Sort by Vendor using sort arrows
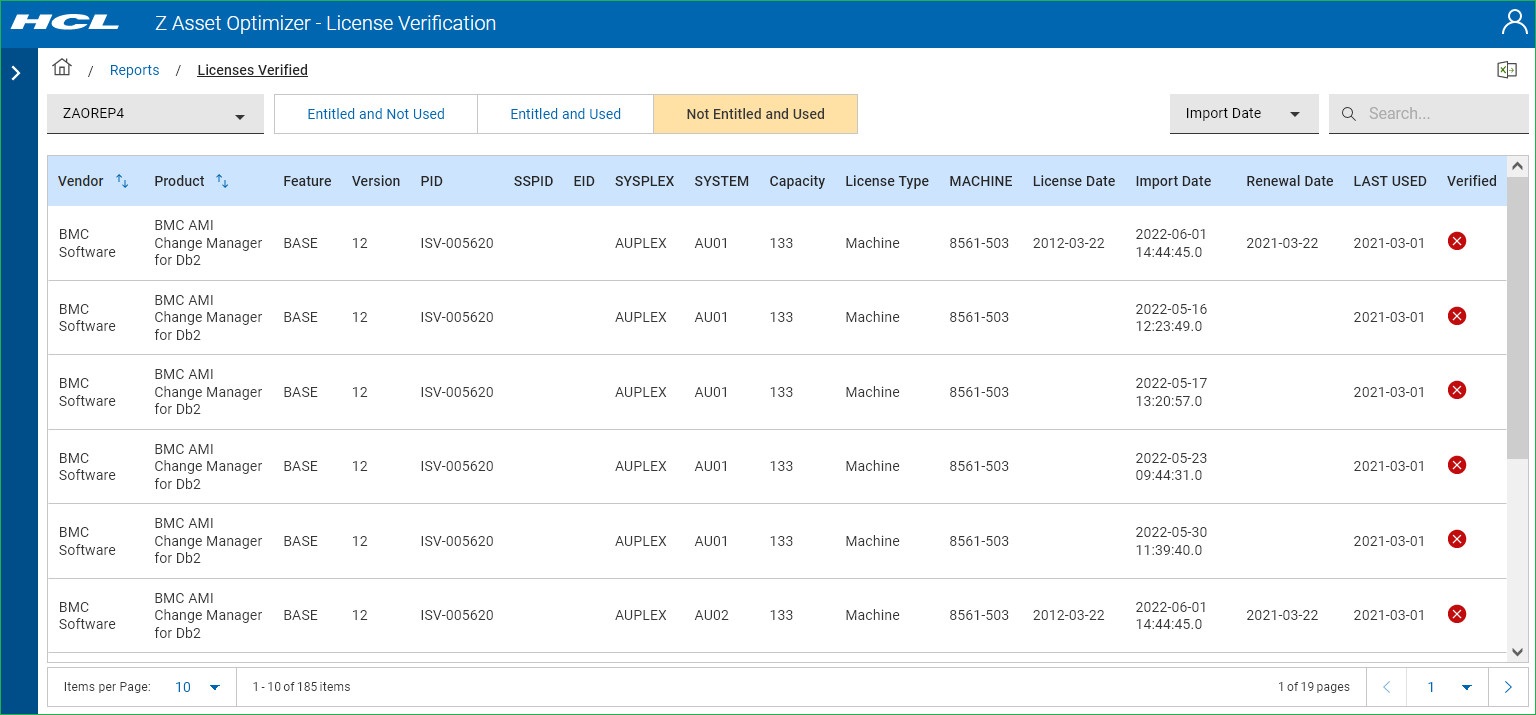This screenshot has height=715, width=1536. pos(122,181)
